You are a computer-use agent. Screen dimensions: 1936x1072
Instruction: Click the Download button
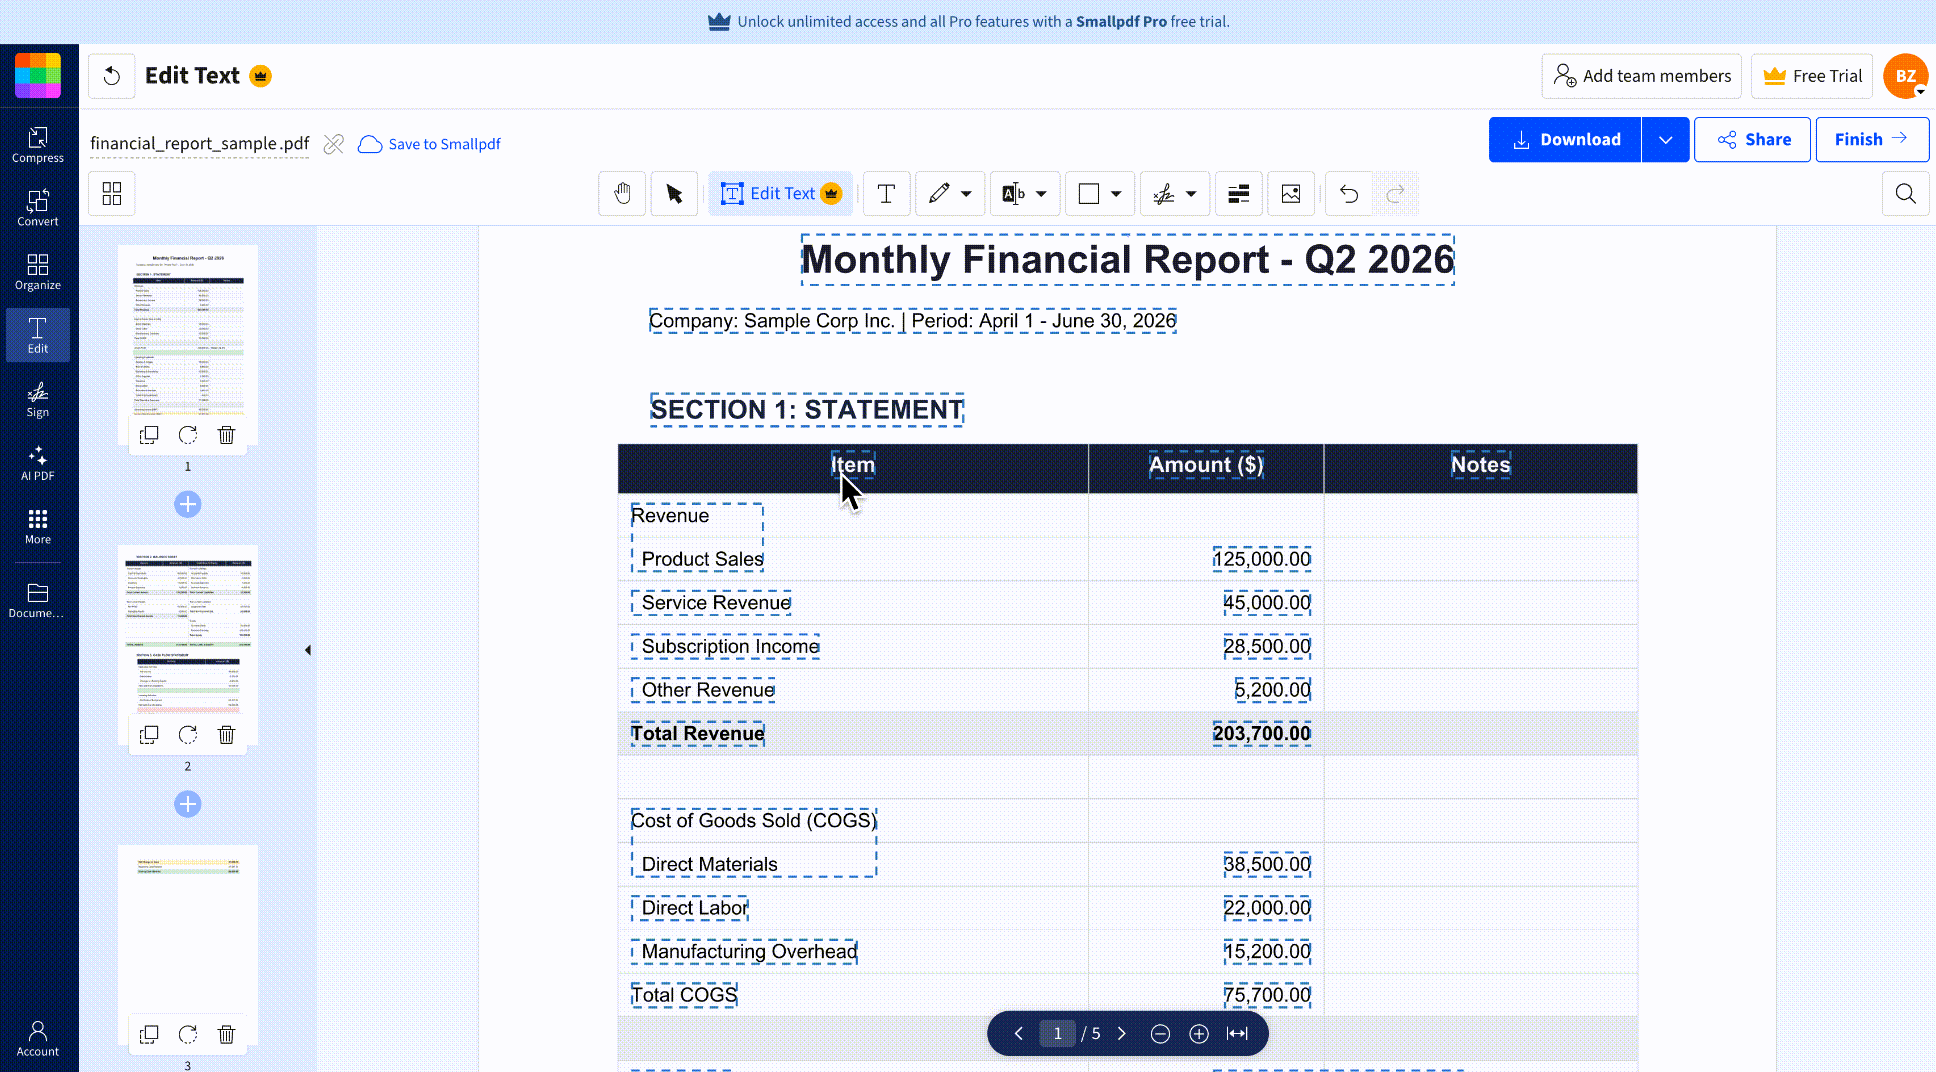(1565, 140)
